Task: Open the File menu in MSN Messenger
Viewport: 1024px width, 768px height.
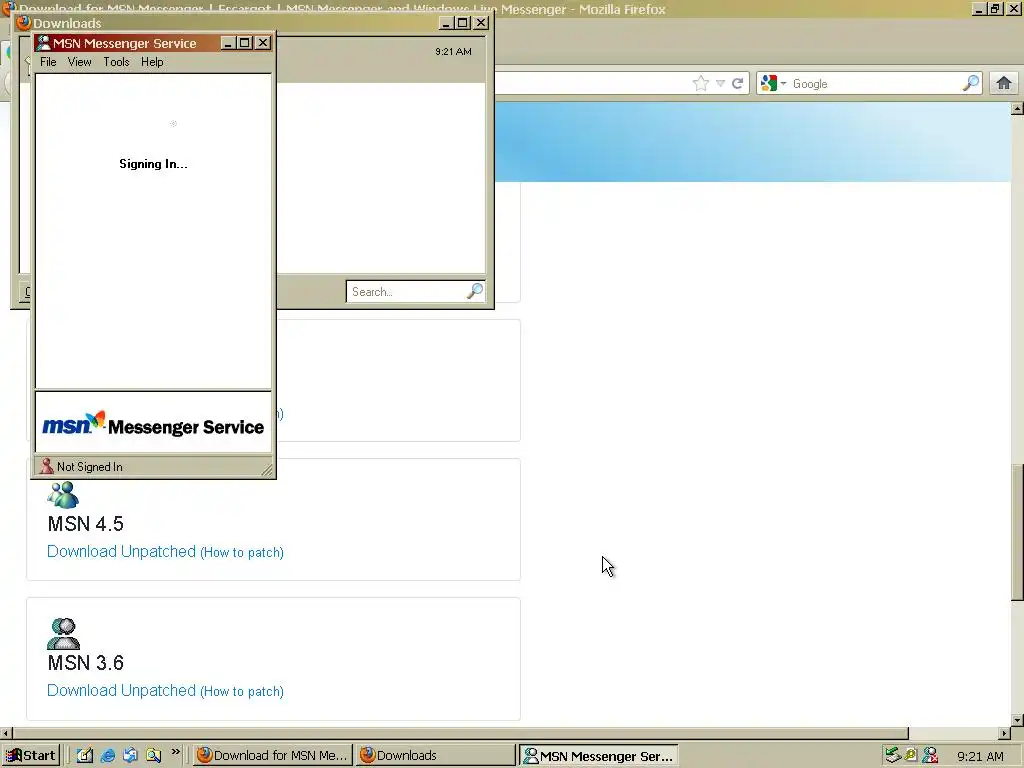Action: tap(48, 62)
